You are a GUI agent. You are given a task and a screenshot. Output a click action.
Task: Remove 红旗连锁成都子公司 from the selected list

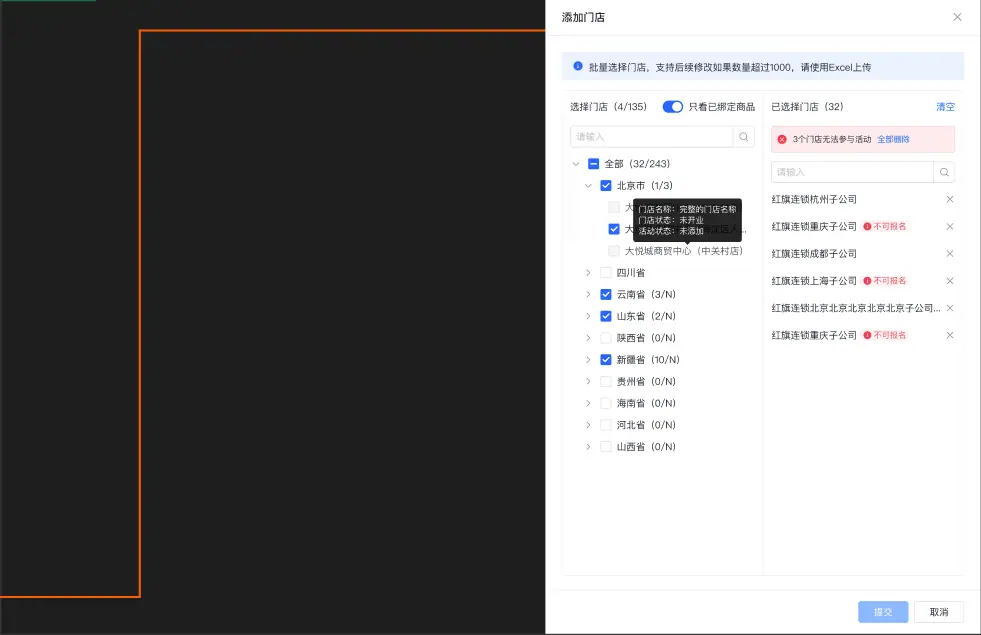[x=950, y=253]
